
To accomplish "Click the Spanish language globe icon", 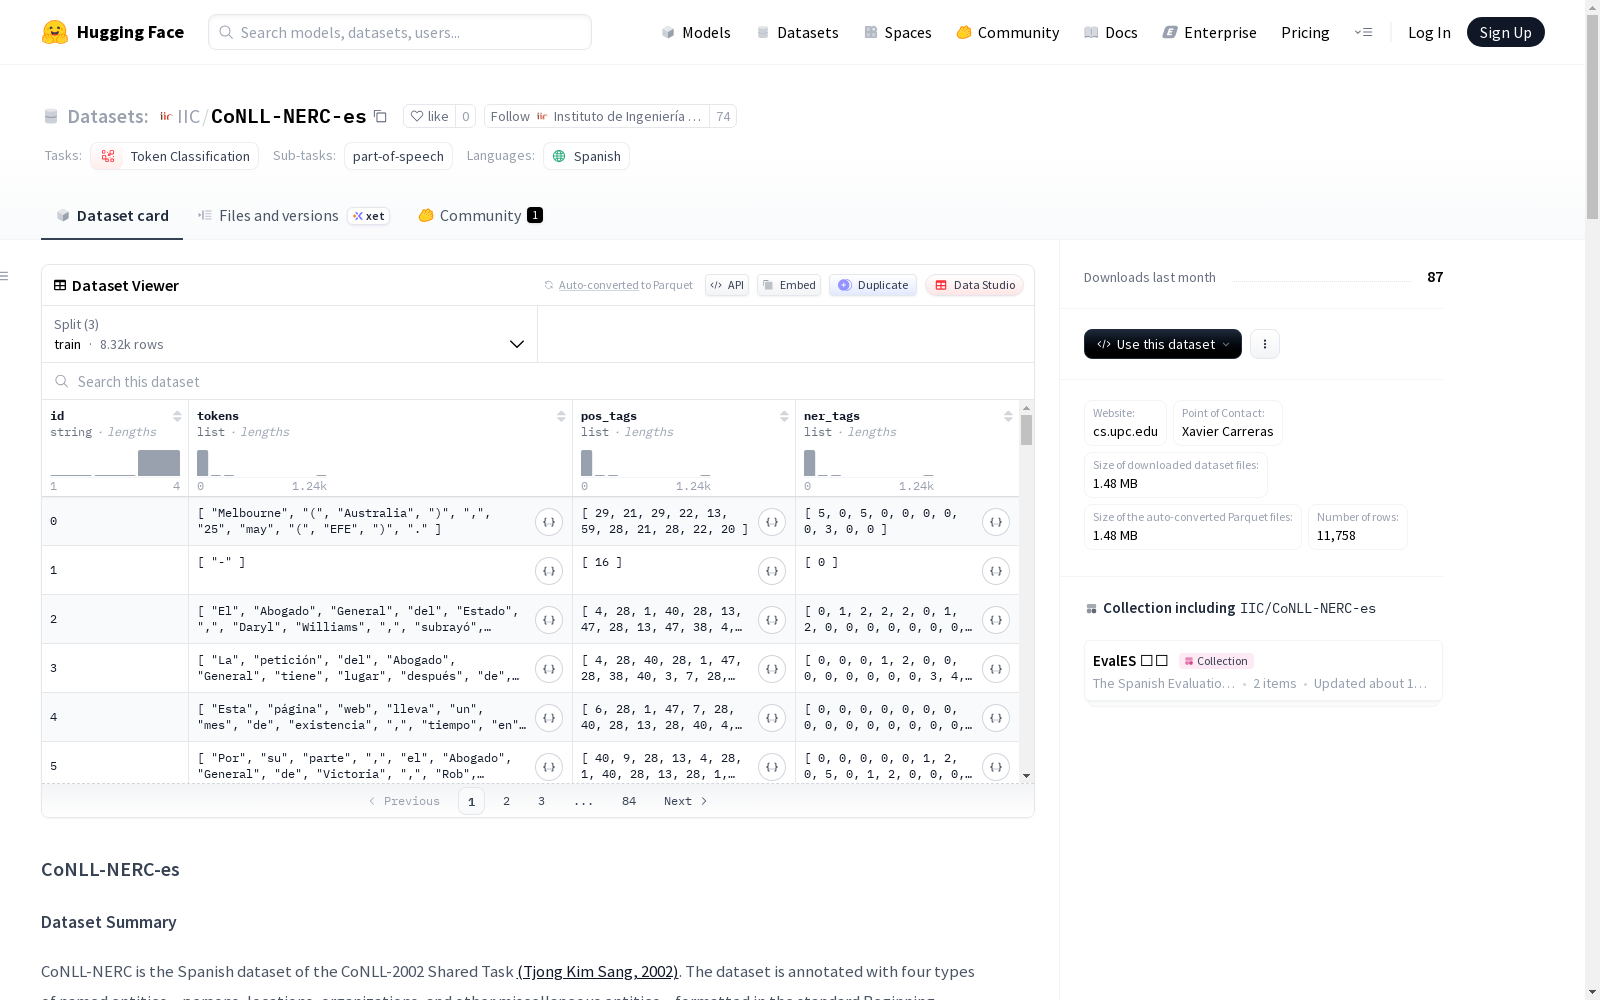I will (x=559, y=156).
